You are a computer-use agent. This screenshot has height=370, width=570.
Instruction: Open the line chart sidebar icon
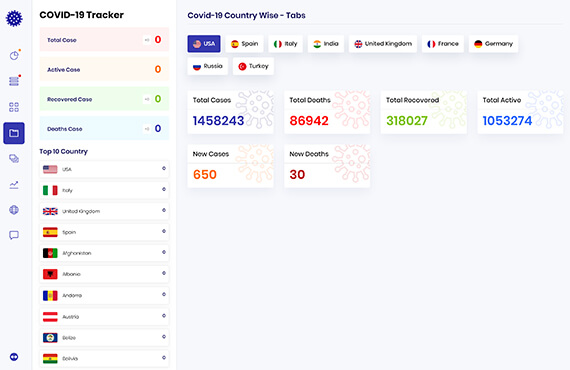(14, 185)
